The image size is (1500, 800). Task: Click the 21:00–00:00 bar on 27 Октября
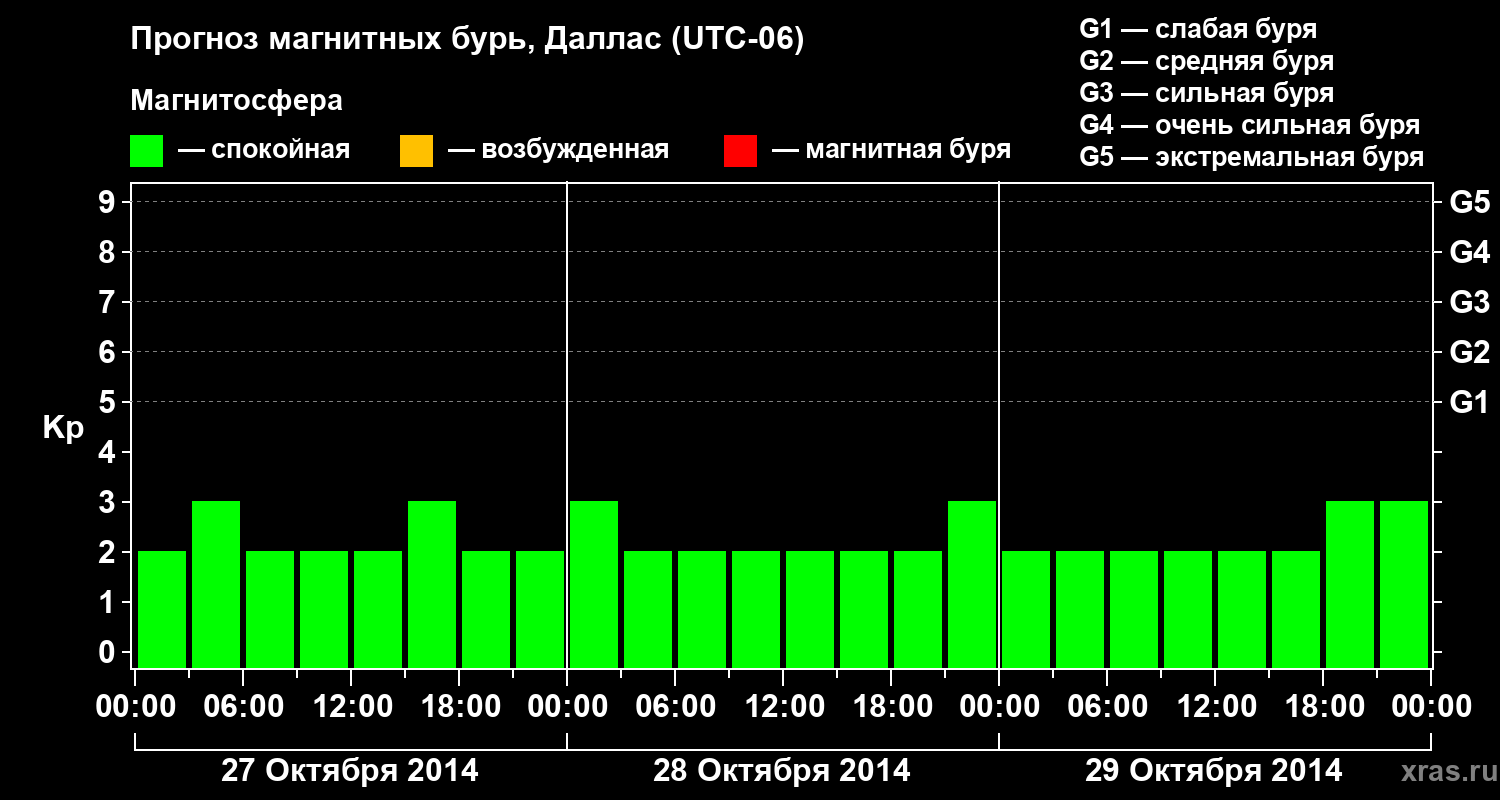[540, 609]
